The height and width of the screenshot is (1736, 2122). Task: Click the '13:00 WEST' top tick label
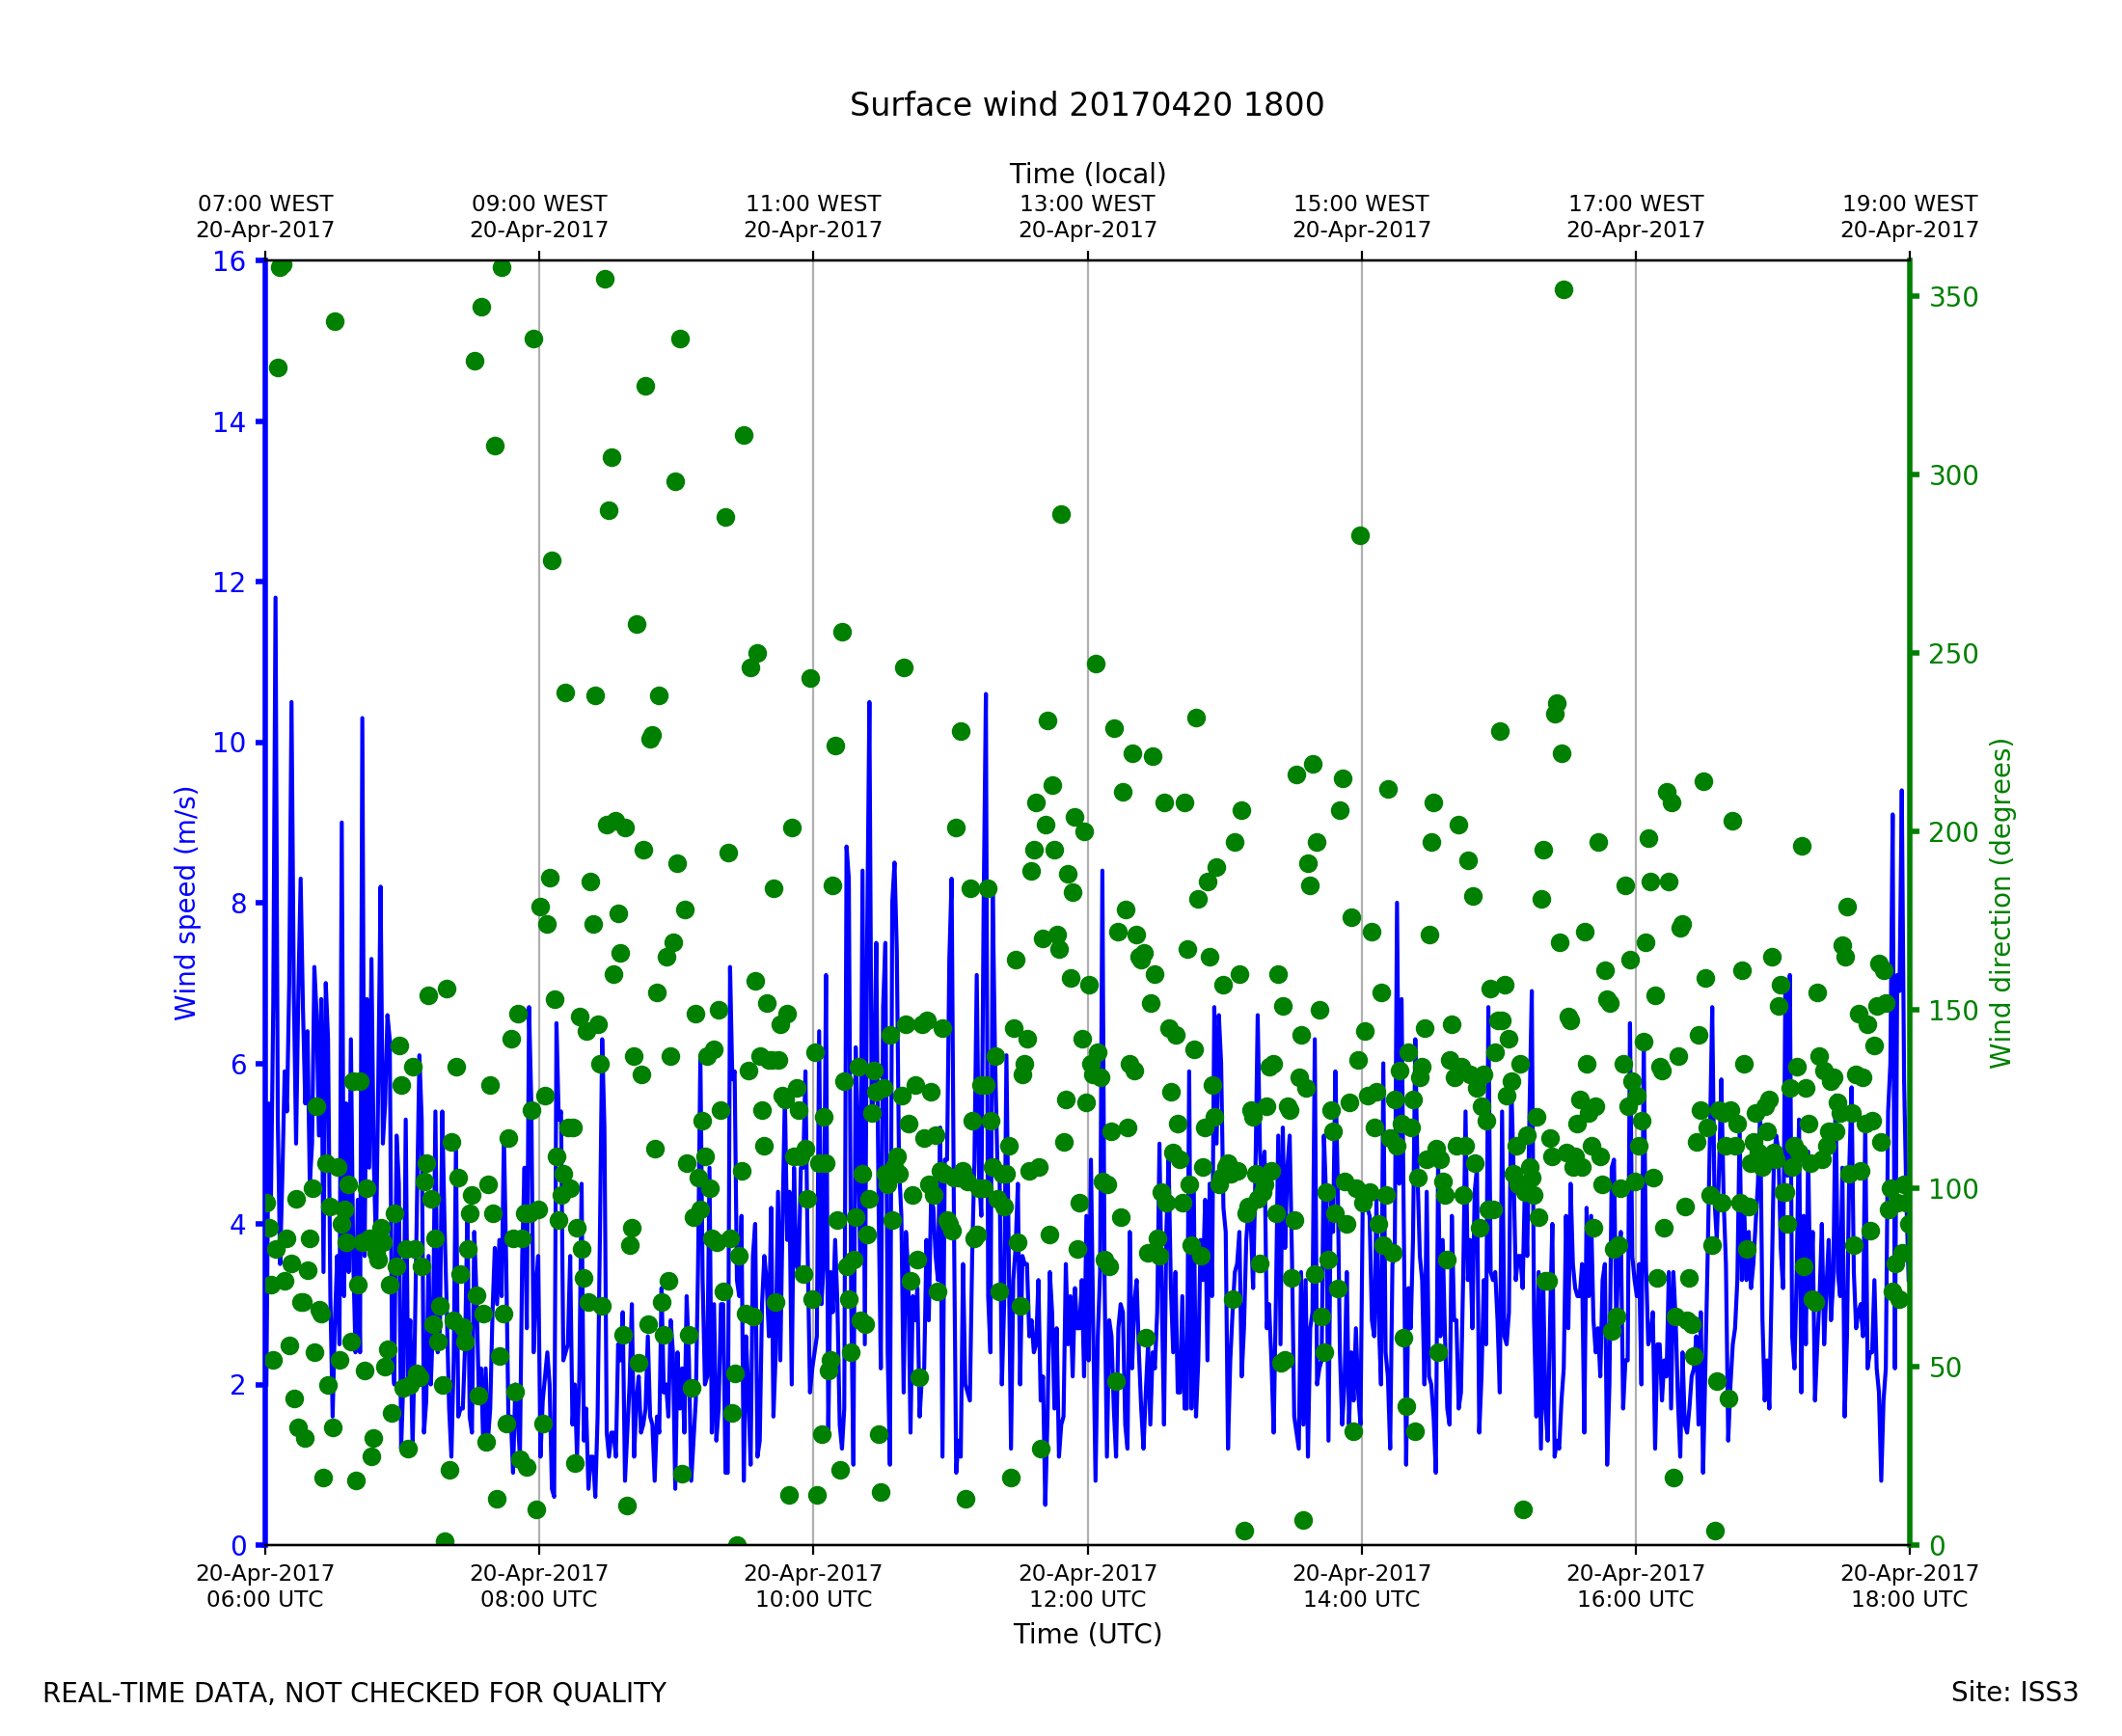pyautogui.click(x=1087, y=204)
